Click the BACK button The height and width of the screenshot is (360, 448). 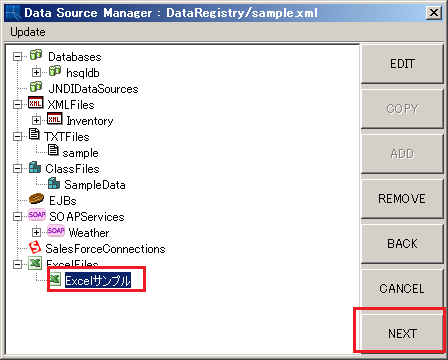pyautogui.click(x=402, y=244)
